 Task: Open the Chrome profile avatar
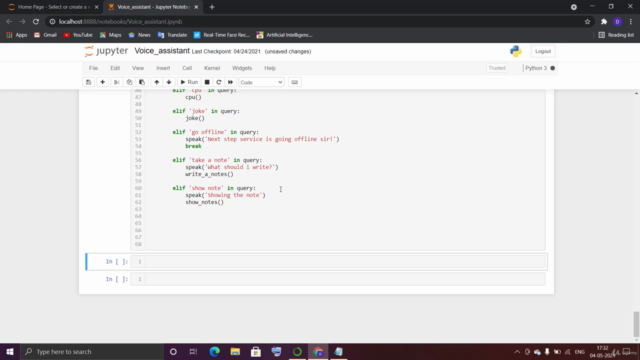(618, 22)
